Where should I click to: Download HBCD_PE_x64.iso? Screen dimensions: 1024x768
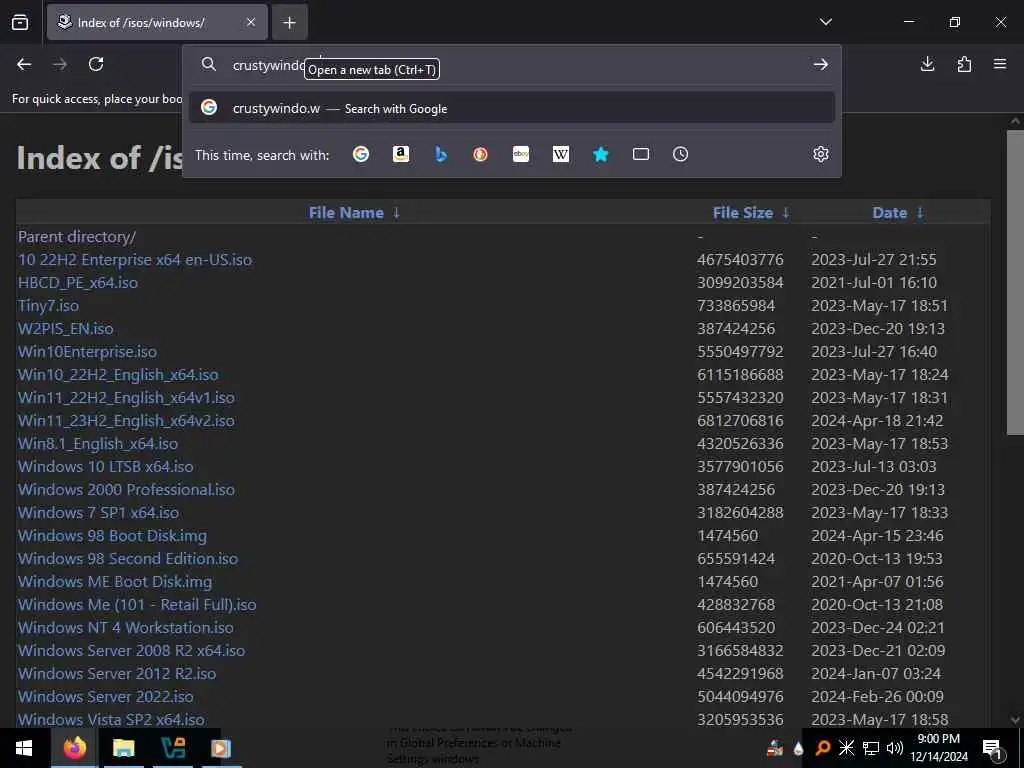(78, 282)
